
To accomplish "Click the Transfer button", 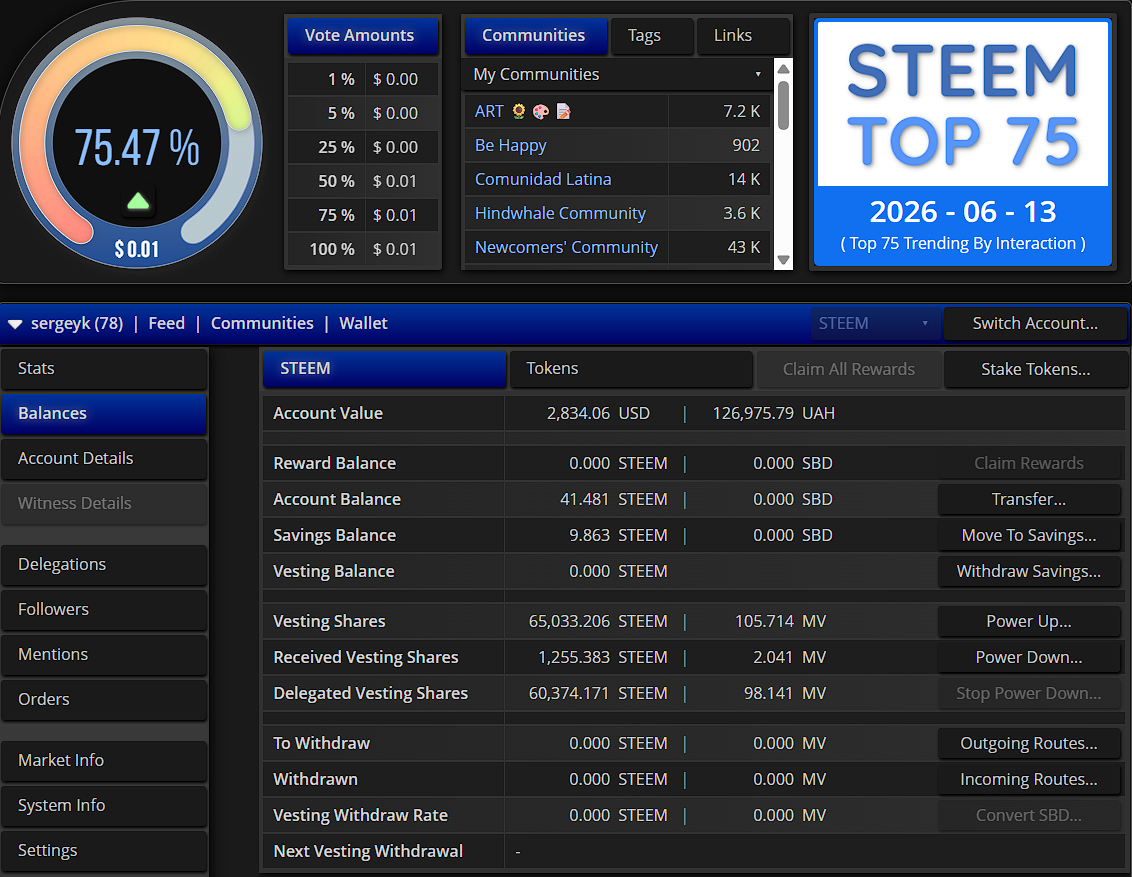I will pyautogui.click(x=1029, y=499).
